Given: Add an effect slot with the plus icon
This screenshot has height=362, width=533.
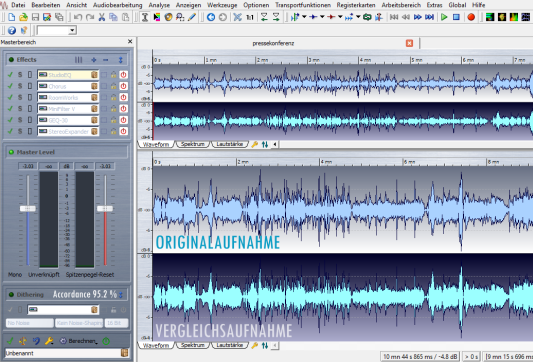Looking at the screenshot, I should [x=94, y=60].
